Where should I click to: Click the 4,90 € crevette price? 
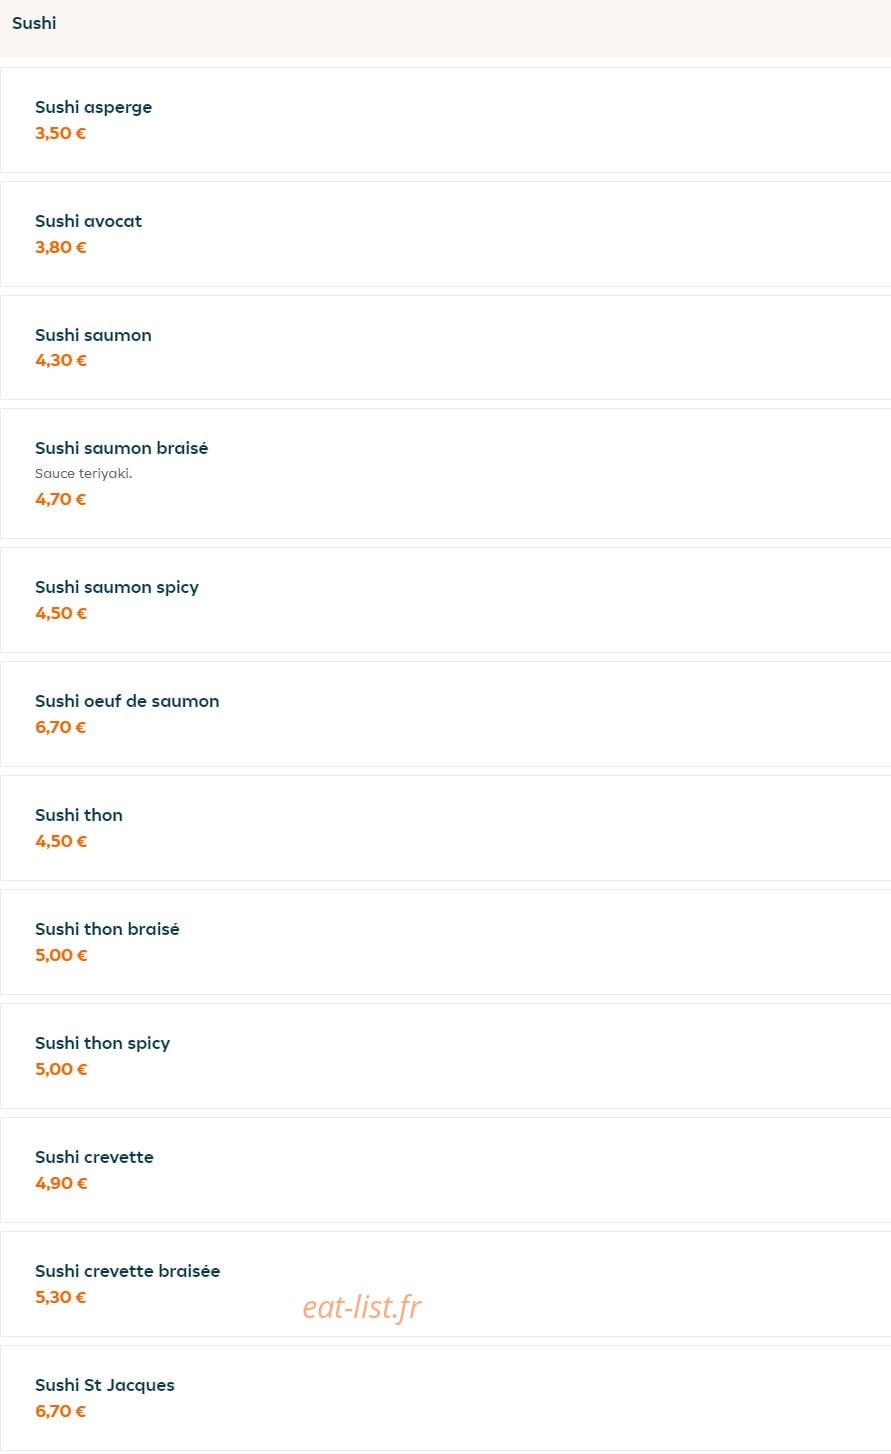61,1183
